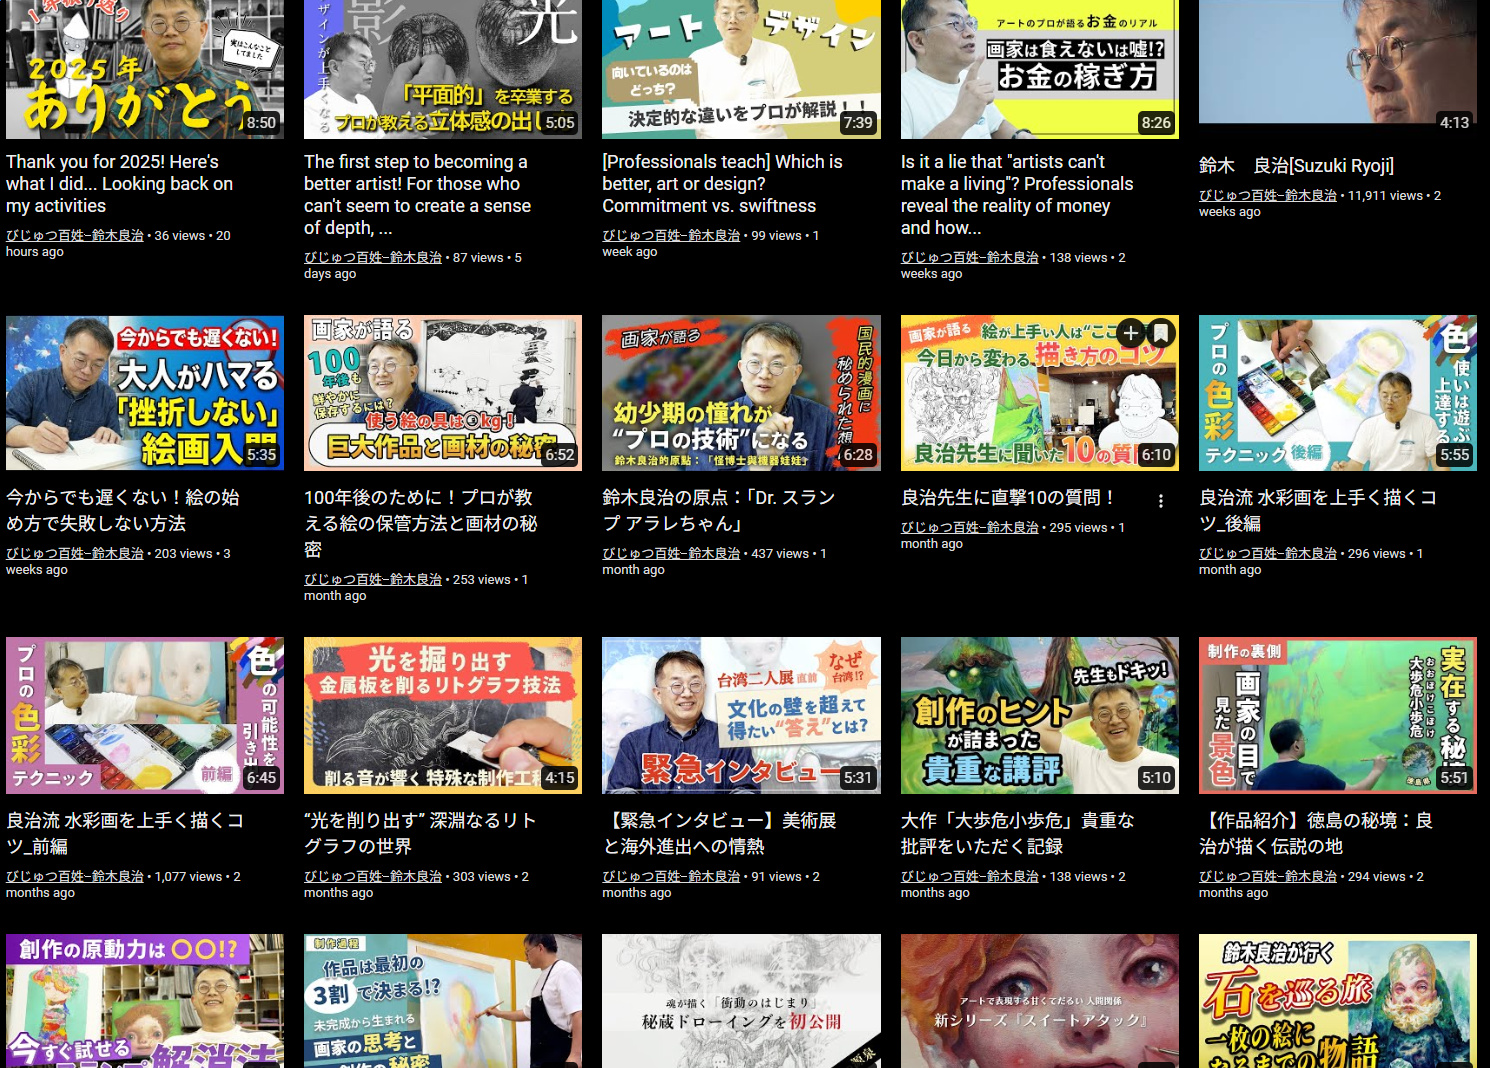Visit channel link under 水彩画を上手く描くコツ_後編
This screenshot has width=1490, height=1068.
[1268, 554]
